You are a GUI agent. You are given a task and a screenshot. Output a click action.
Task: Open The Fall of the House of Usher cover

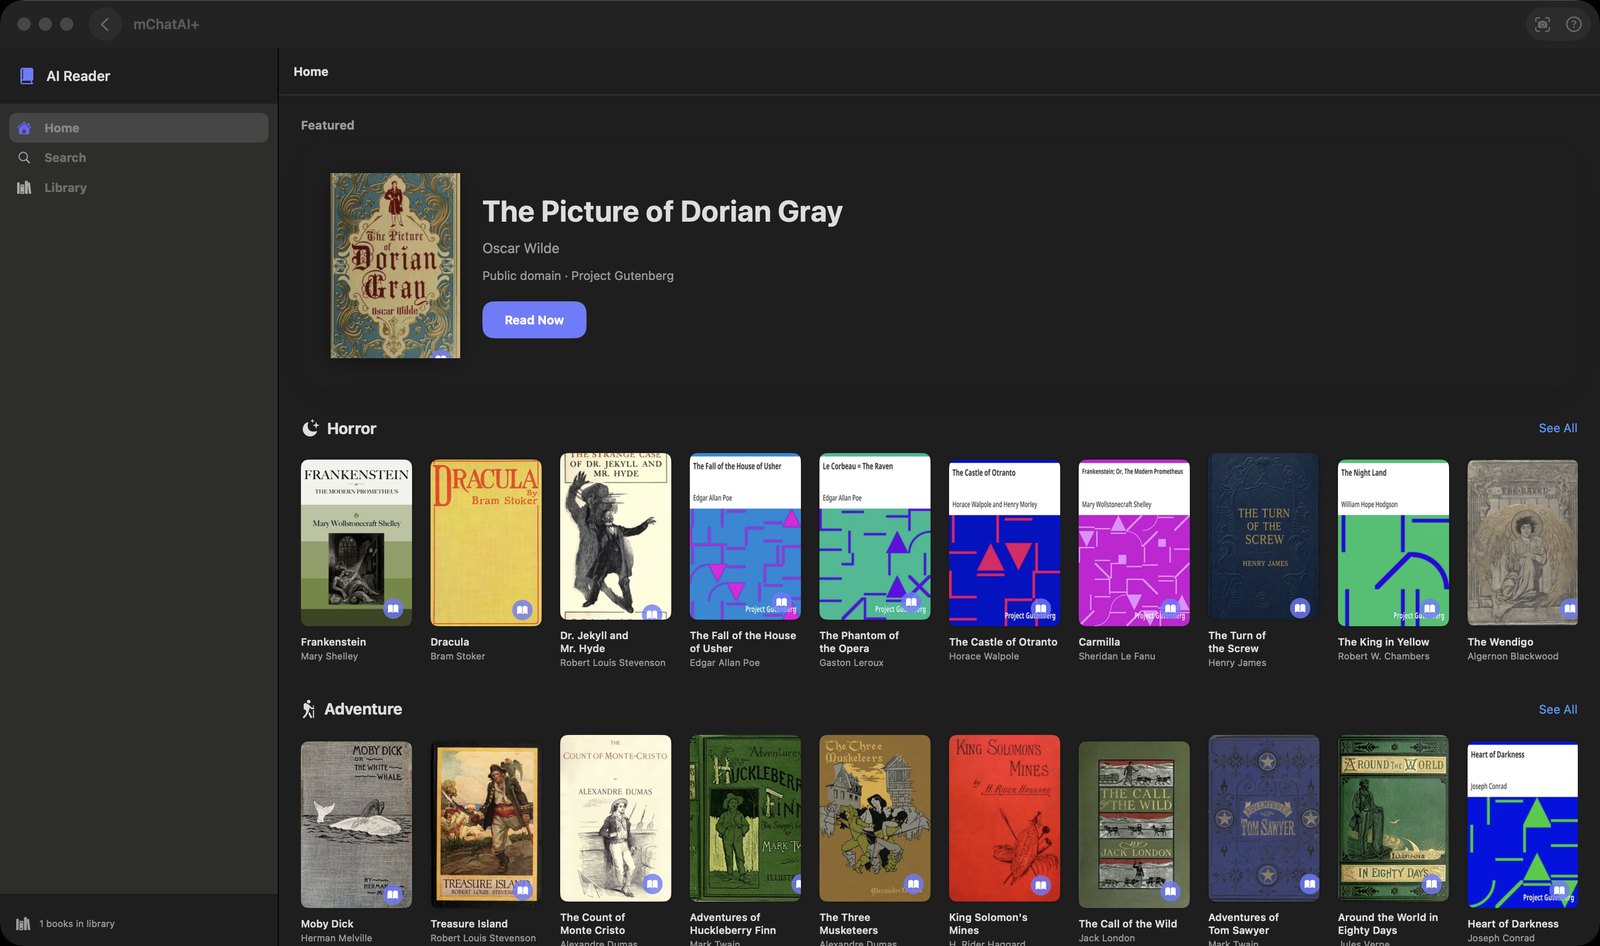[745, 537]
